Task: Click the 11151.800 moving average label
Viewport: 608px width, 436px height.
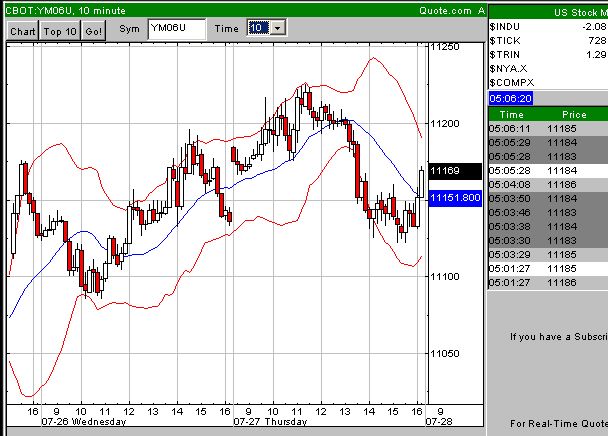Action: 455,198
